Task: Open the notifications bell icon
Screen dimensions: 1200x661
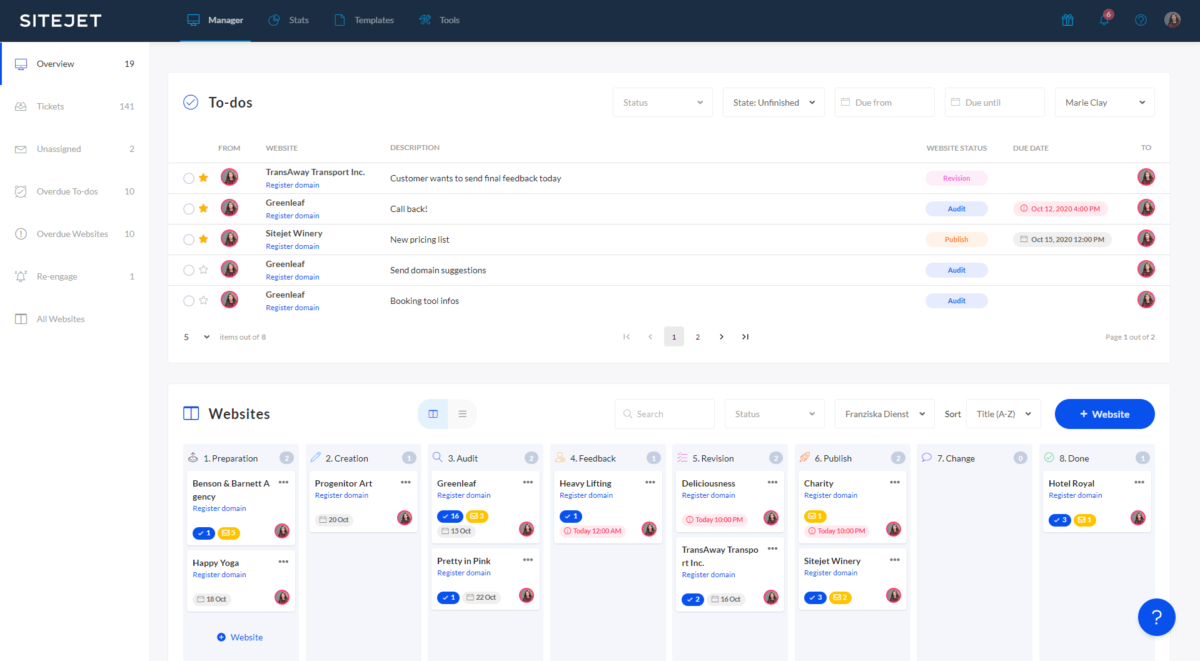Action: tap(1104, 20)
